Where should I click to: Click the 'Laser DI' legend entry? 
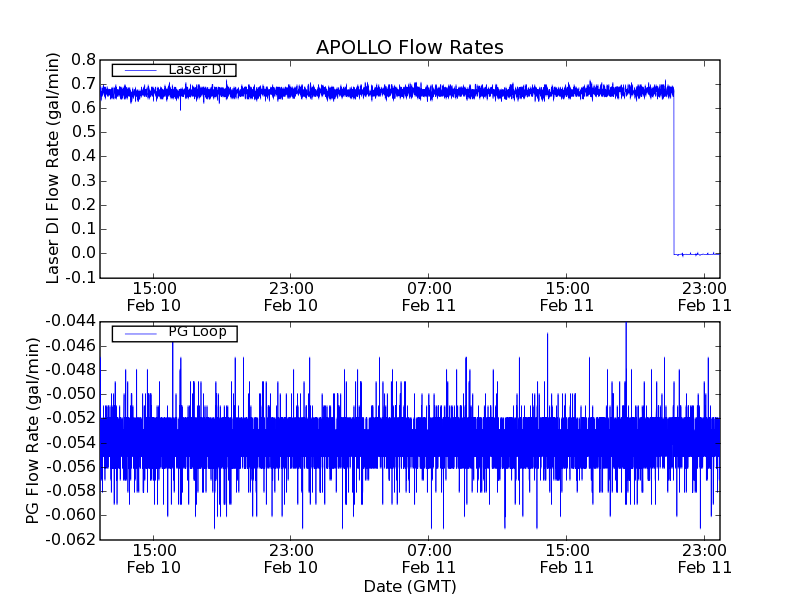point(174,69)
